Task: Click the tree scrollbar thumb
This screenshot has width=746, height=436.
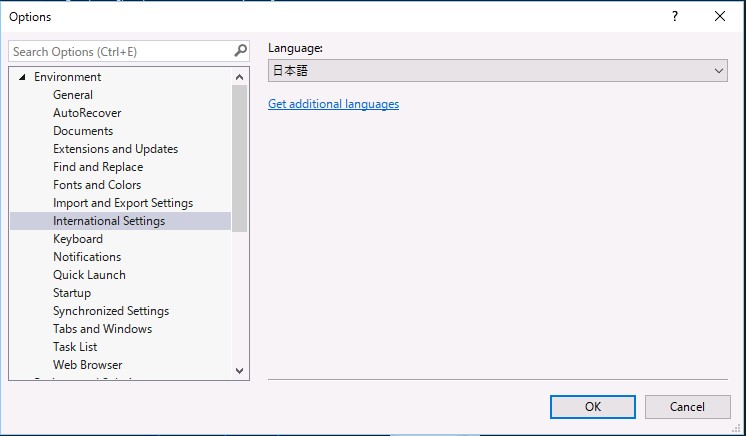Action: (239, 159)
